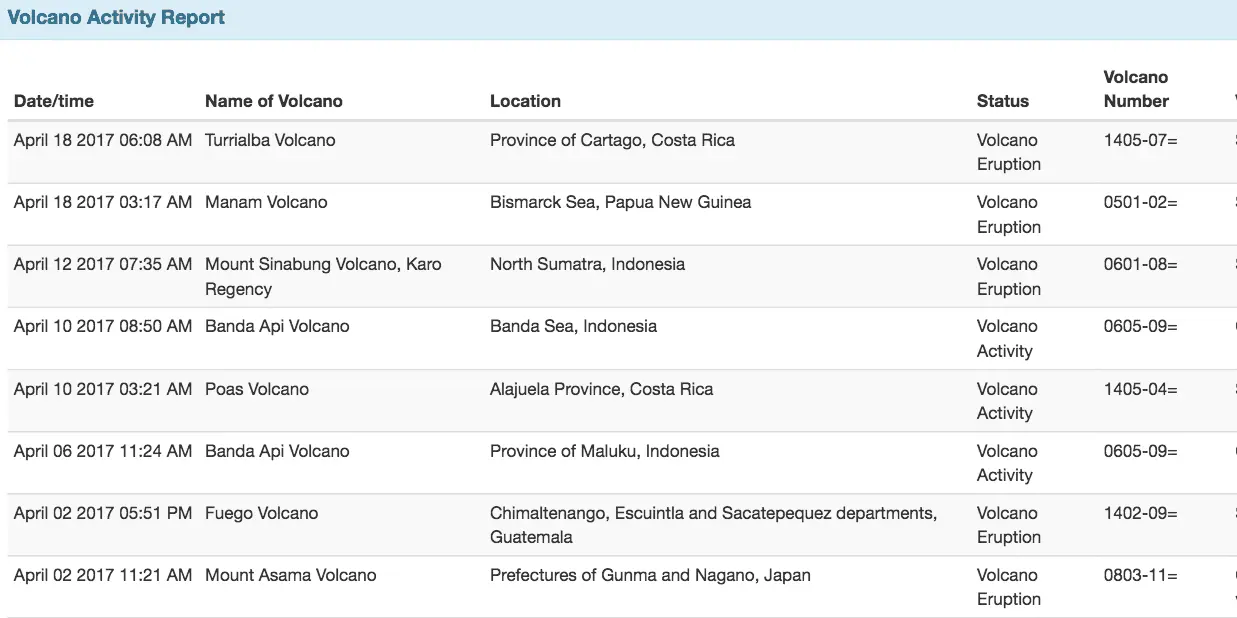Click the April 06 2017 11:24 AM date
Image resolution: width=1237 pixels, height=618 pixels.
[x=103, y=451]
